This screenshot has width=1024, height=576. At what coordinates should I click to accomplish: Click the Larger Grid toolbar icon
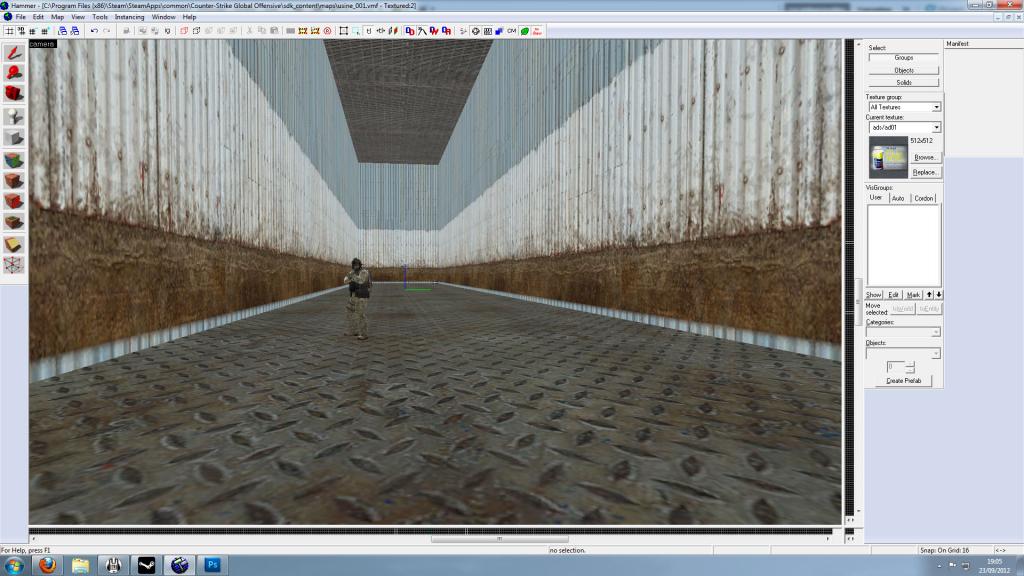coord(44,31)
